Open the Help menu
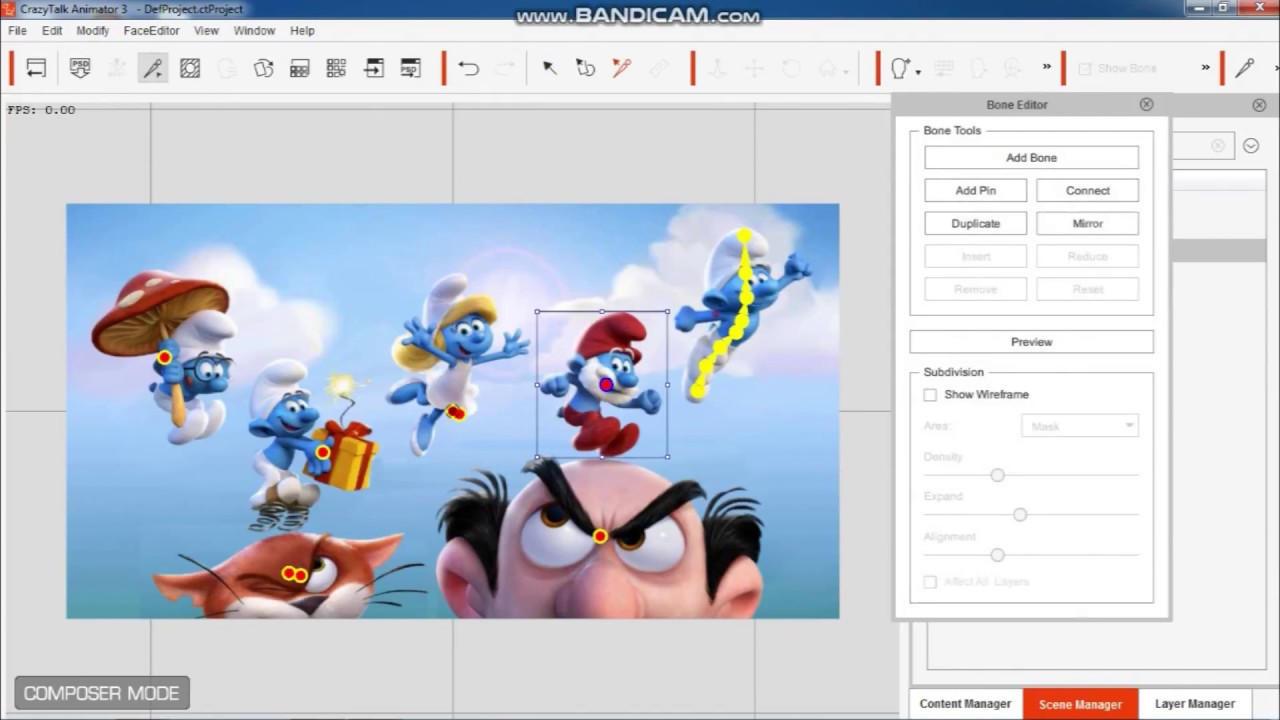The height and width of the screenshot is (720, 1280). tap(302, 31)
